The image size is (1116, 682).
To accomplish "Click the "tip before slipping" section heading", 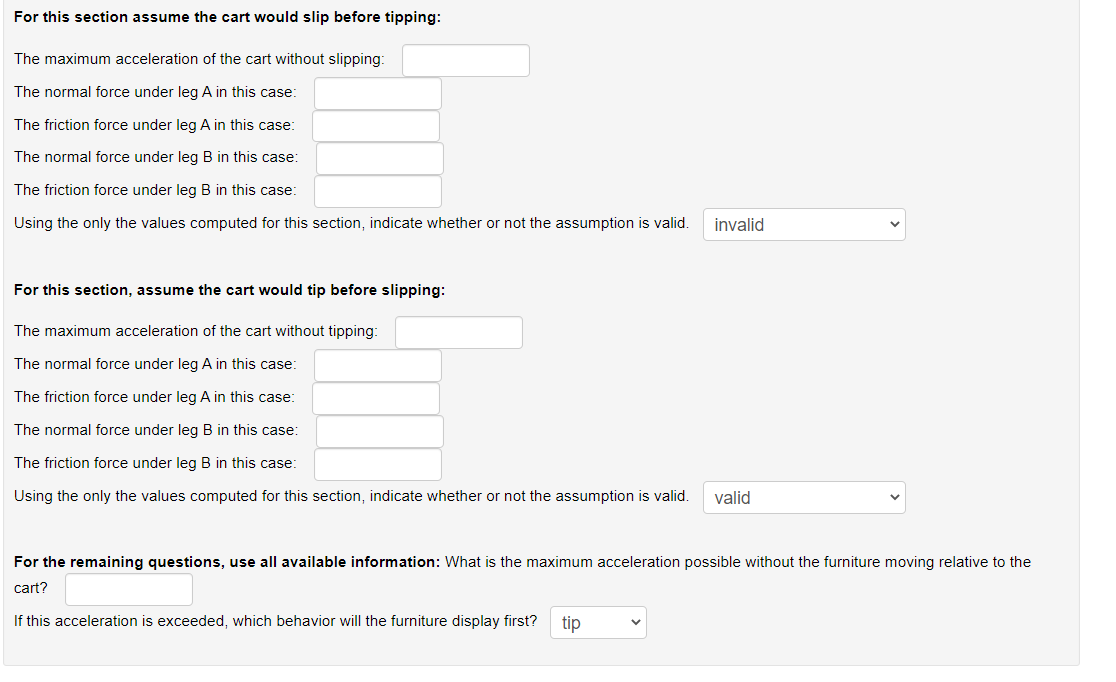I will tap(229, 290).
